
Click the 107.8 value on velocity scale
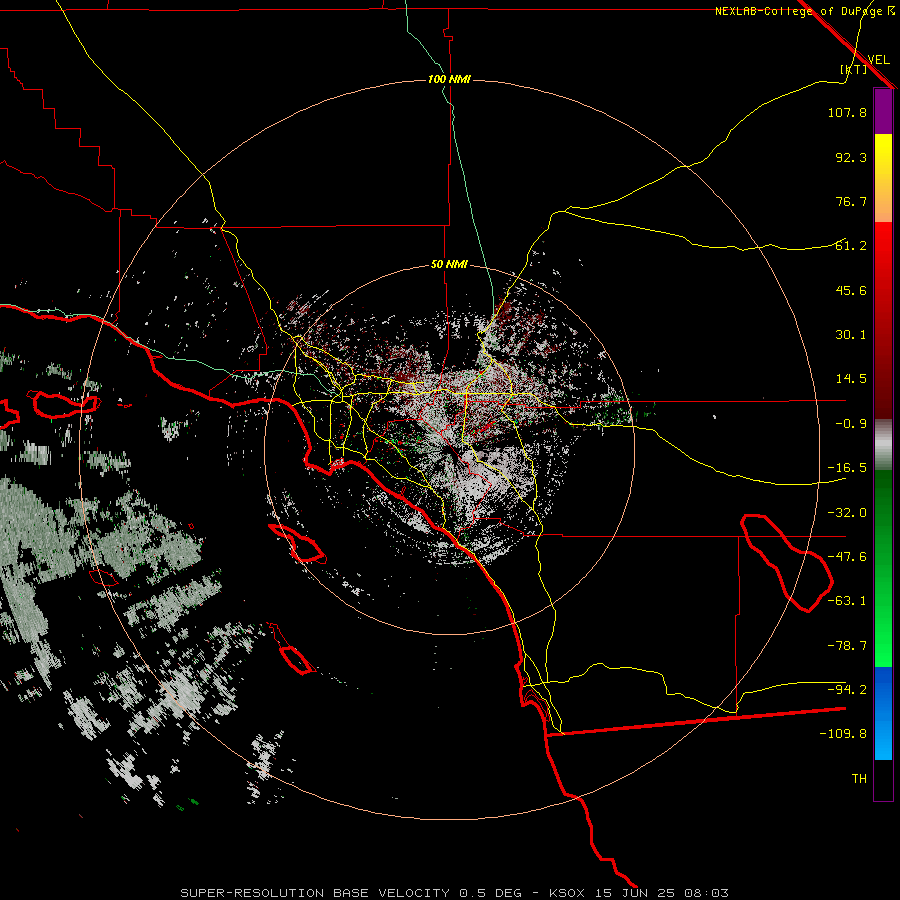click(x=847, y=112)
